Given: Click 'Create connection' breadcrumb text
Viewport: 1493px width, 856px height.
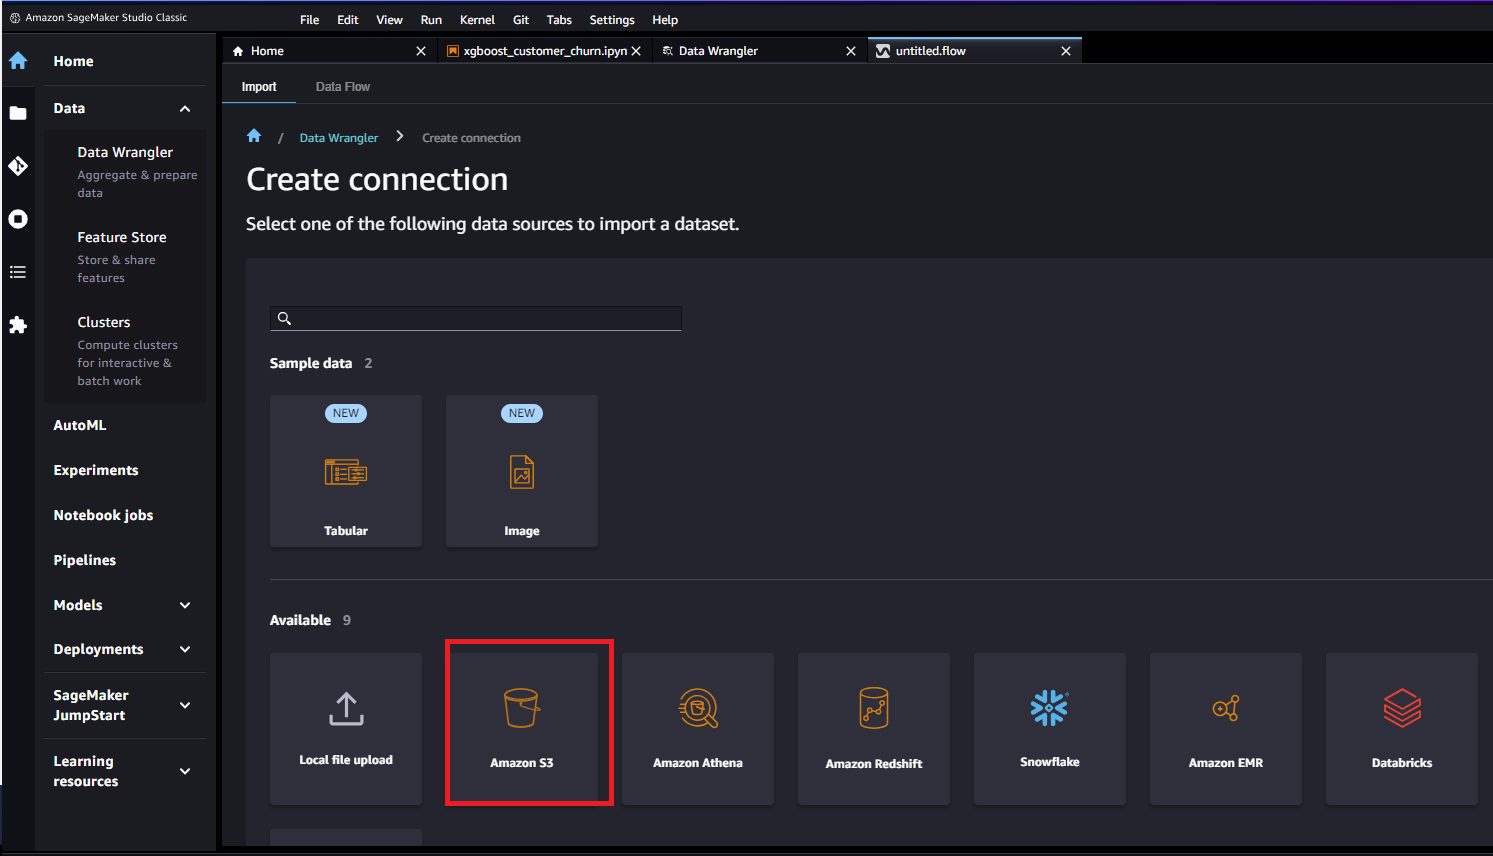Looking at the screenshot, I should 471,138.
